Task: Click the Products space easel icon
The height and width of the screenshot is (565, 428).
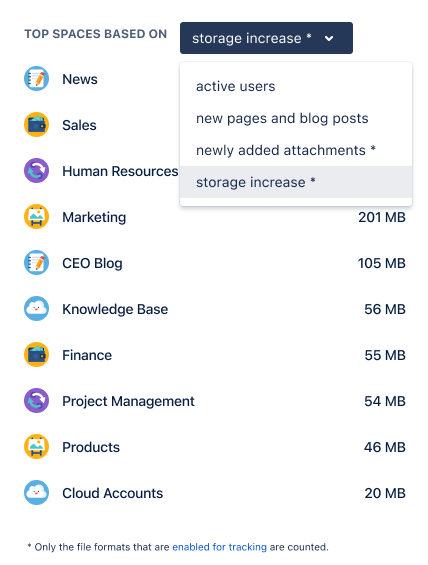Action: [36, 446]
